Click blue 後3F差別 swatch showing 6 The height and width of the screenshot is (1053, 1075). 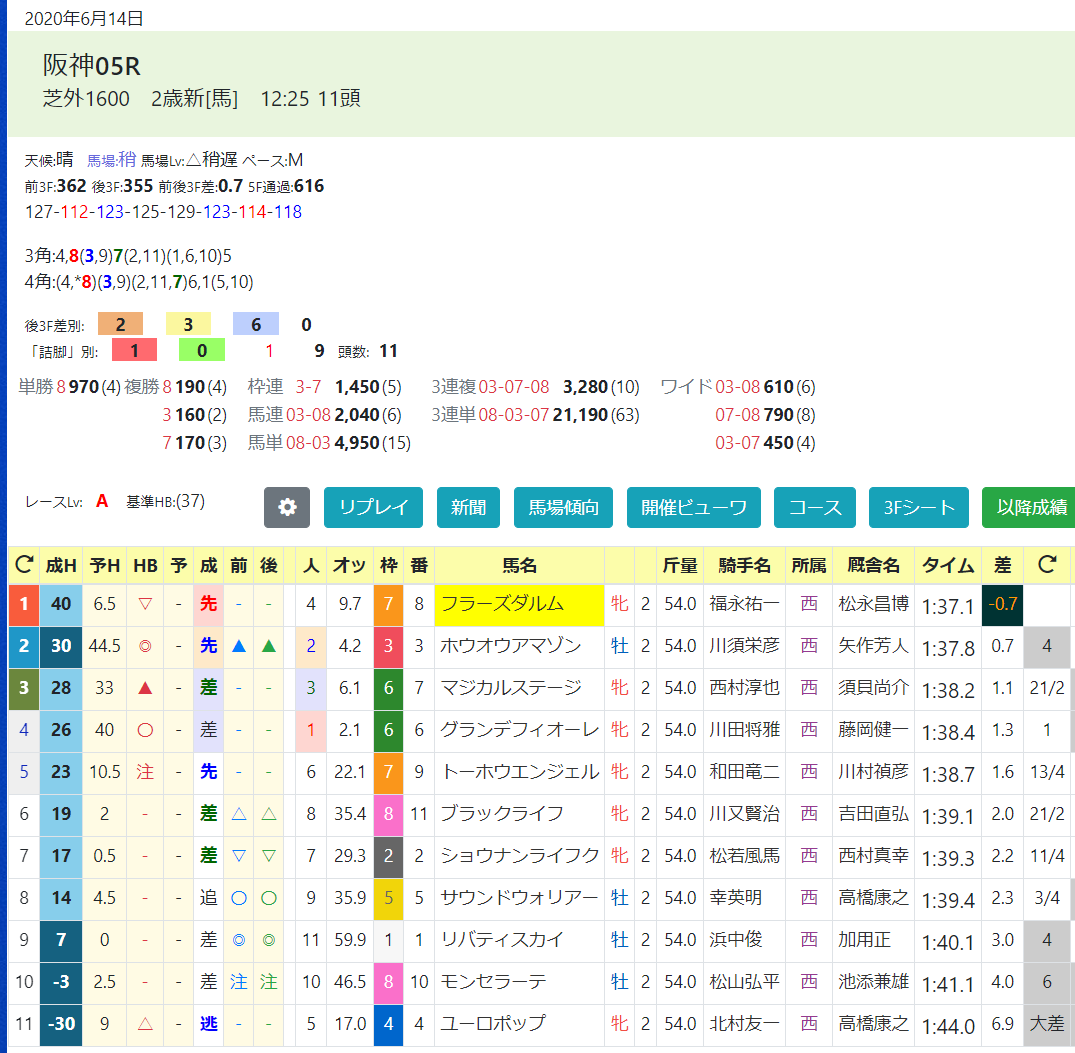tap(256, 324)
